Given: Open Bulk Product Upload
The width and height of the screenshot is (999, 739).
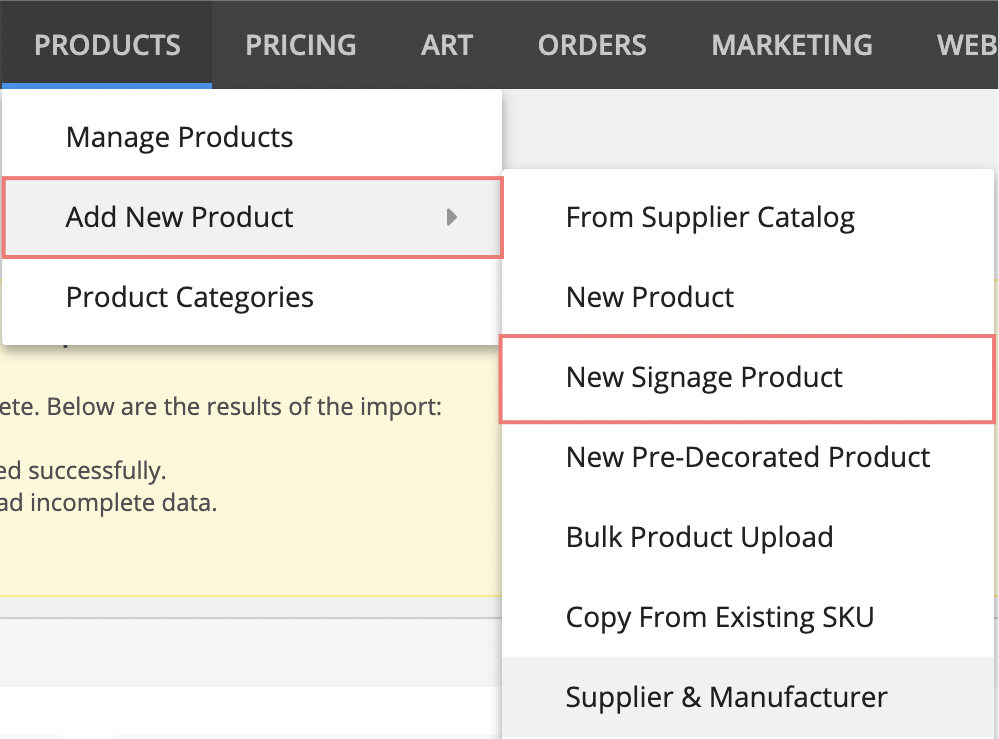Looking at the screenshot, I should pyautogui.click(x=699, y=537).
